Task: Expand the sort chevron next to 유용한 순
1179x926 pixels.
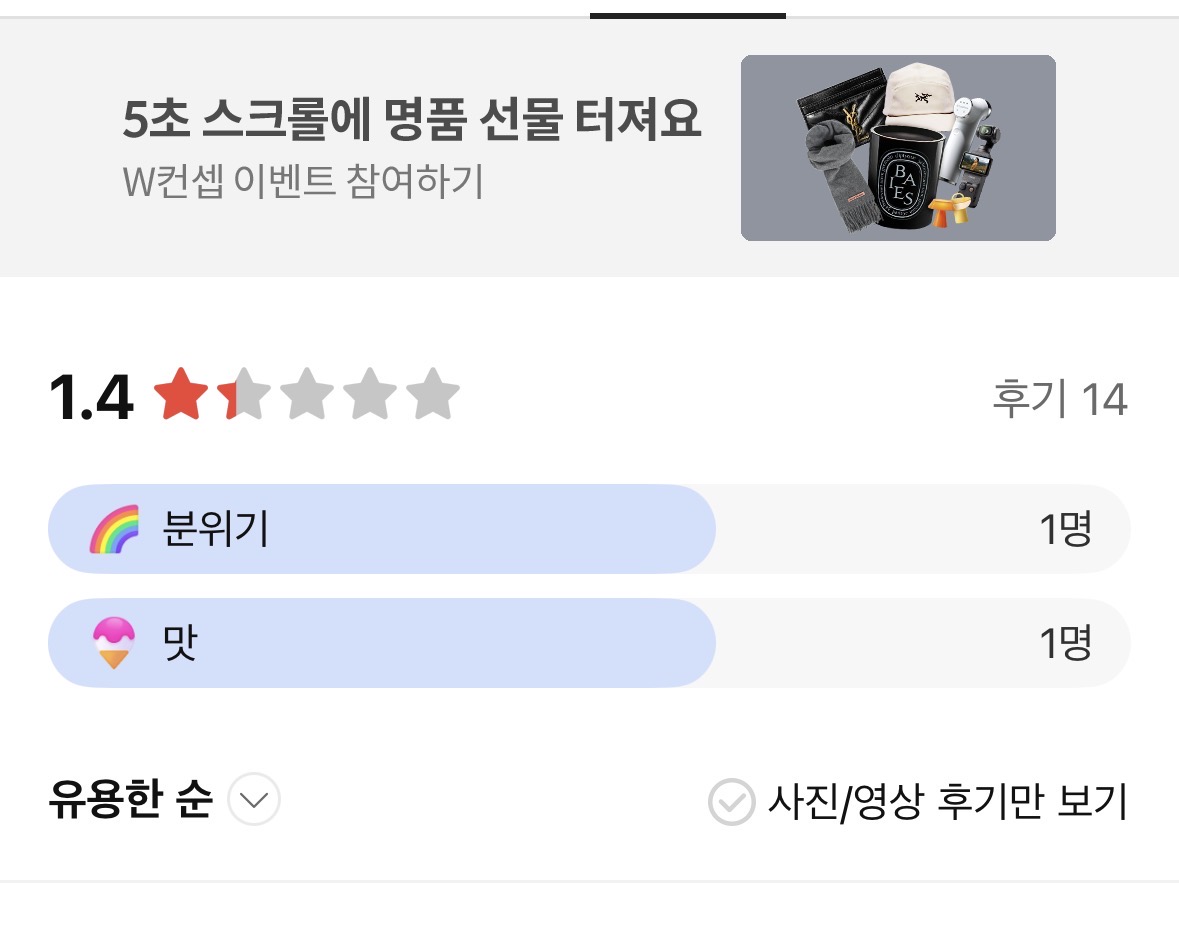Action: click(254, 801)
